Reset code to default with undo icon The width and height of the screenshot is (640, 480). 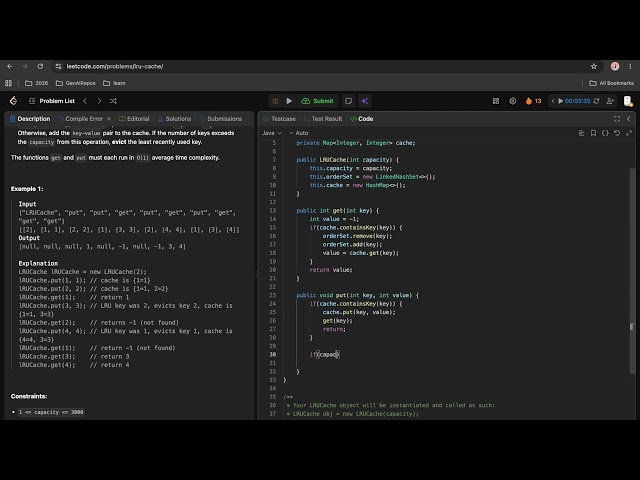[x=617, y=133]
